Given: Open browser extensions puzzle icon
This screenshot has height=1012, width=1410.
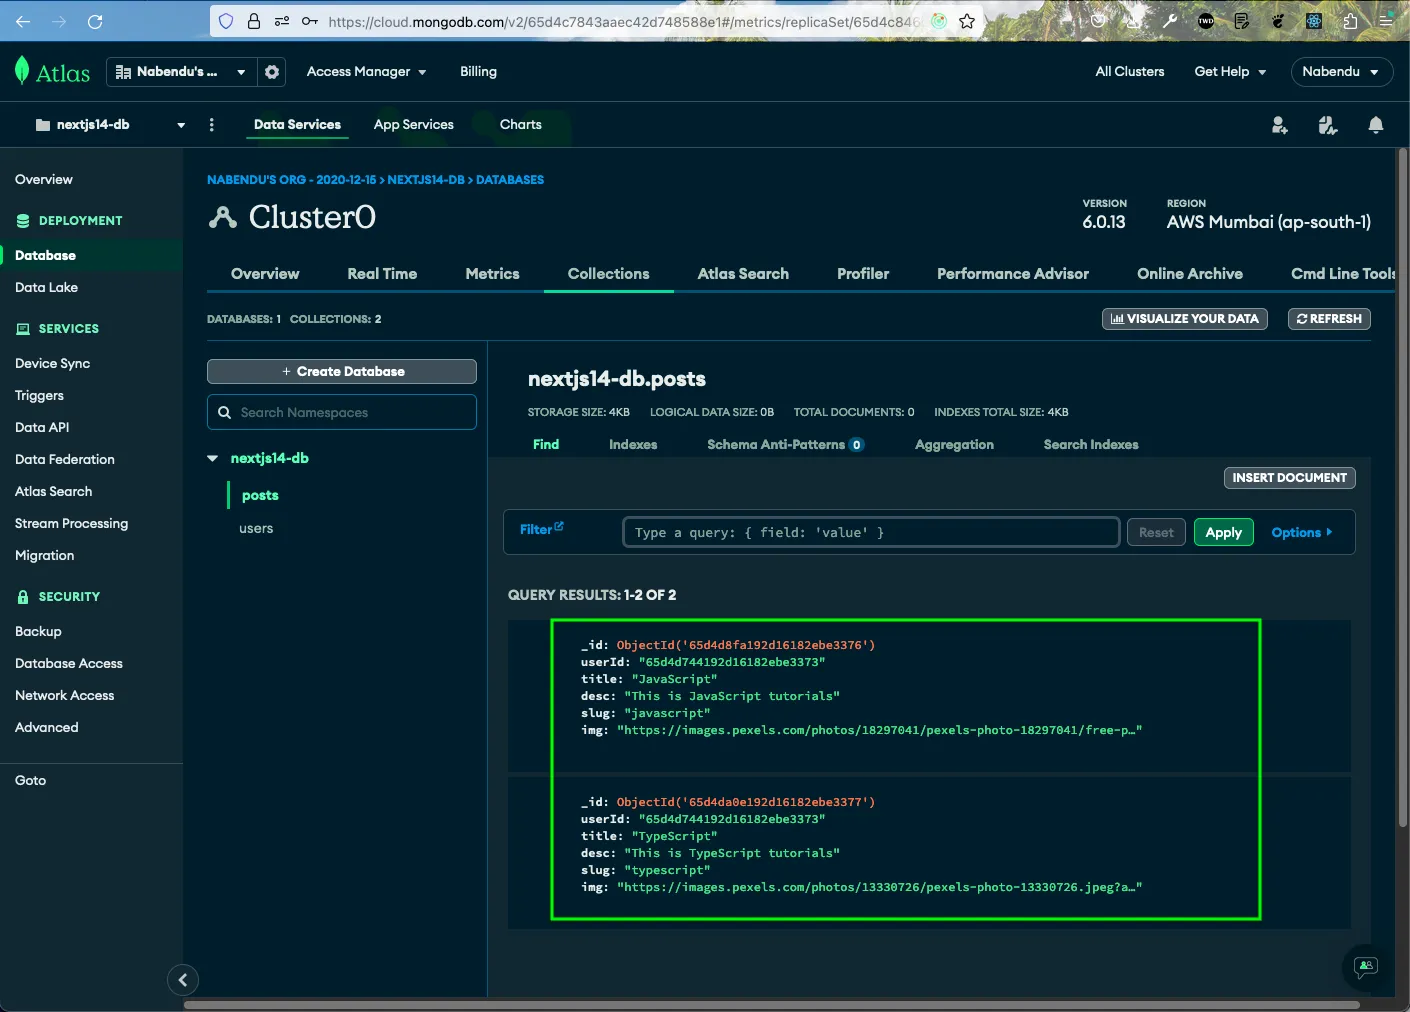Looking at the screenshot, I should point(1350,21).
